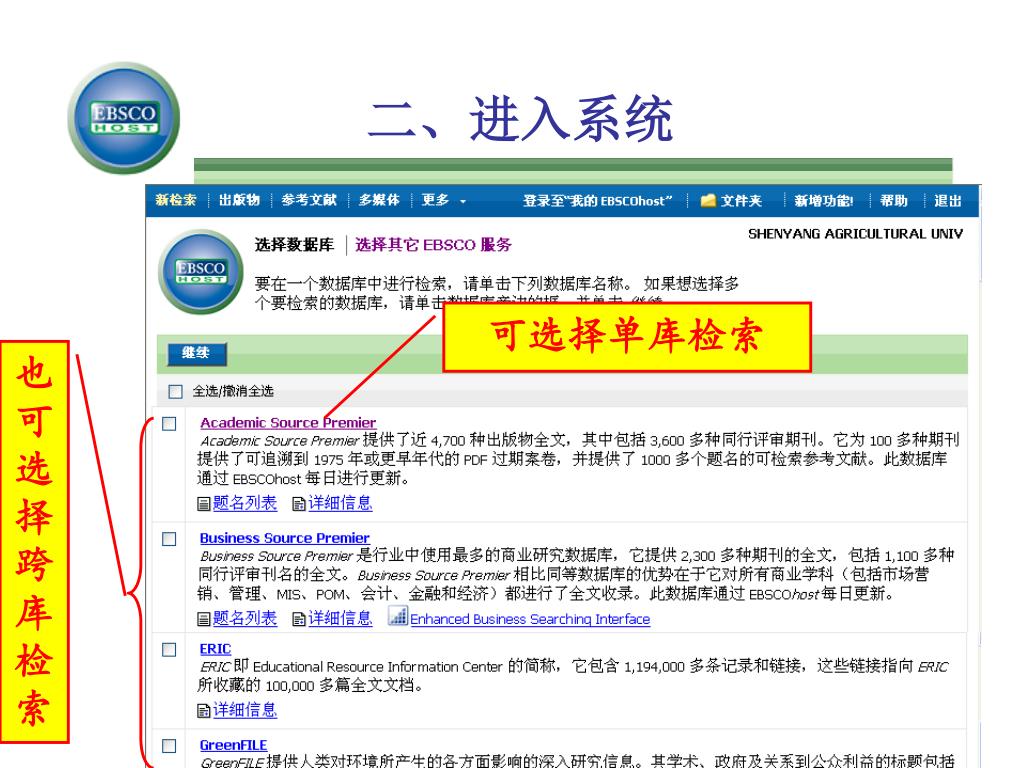Click the details icon under Business Source Premier

pos(298,618)
